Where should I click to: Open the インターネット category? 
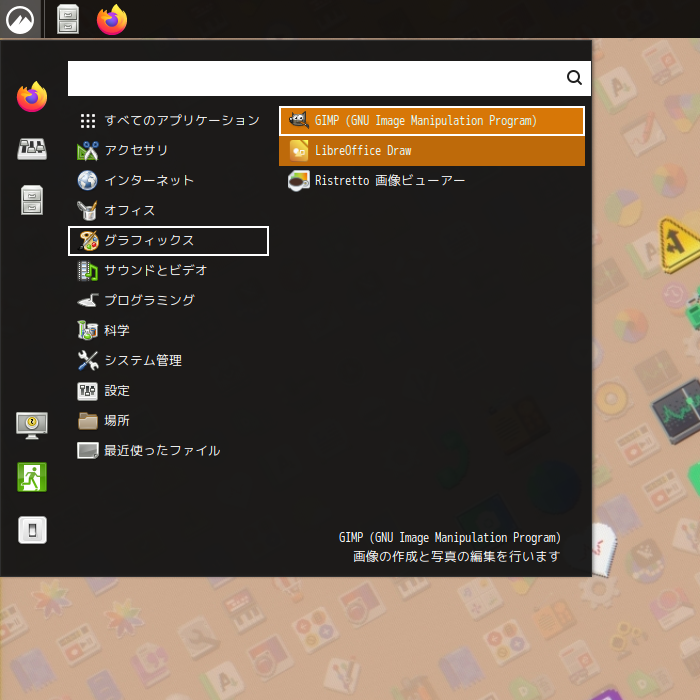[168, 180]
